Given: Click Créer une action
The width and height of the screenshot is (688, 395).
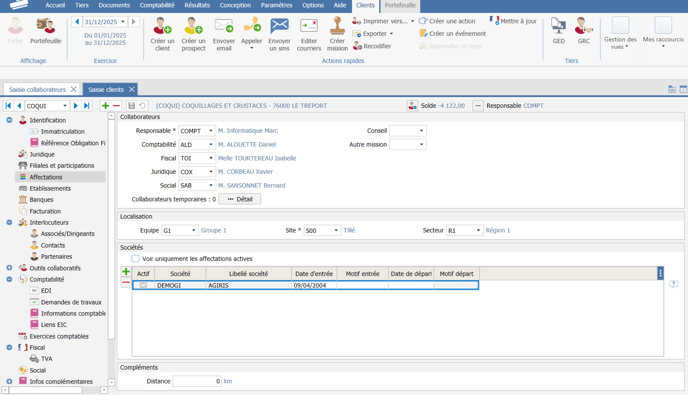Looking at the screenshot, I should 447,21.
